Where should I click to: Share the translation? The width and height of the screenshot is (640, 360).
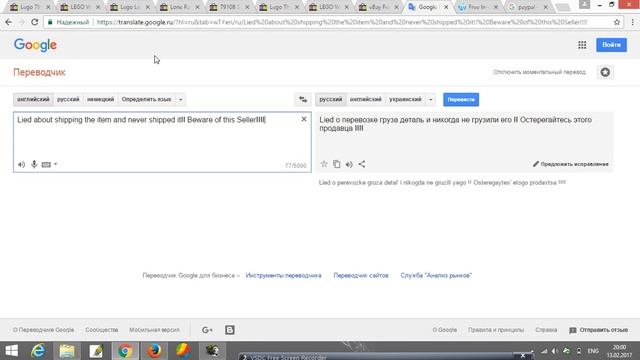[x=362, y=164]
